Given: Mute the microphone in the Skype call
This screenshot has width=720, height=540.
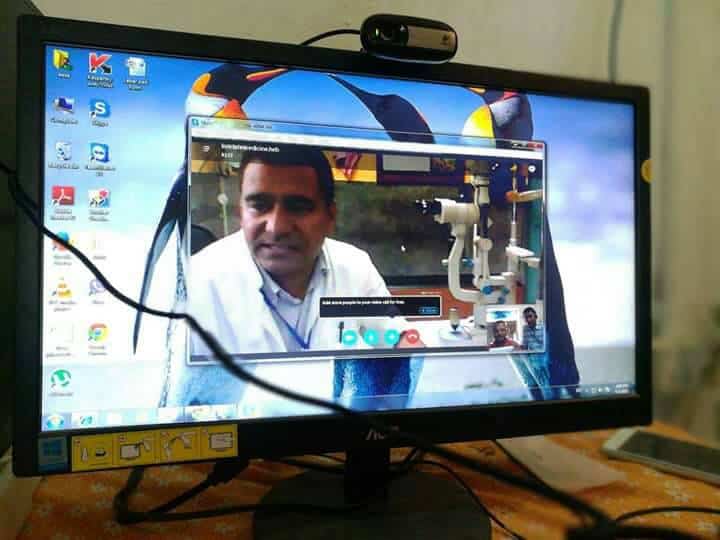Looking at the screenshot, I should 371,337.
